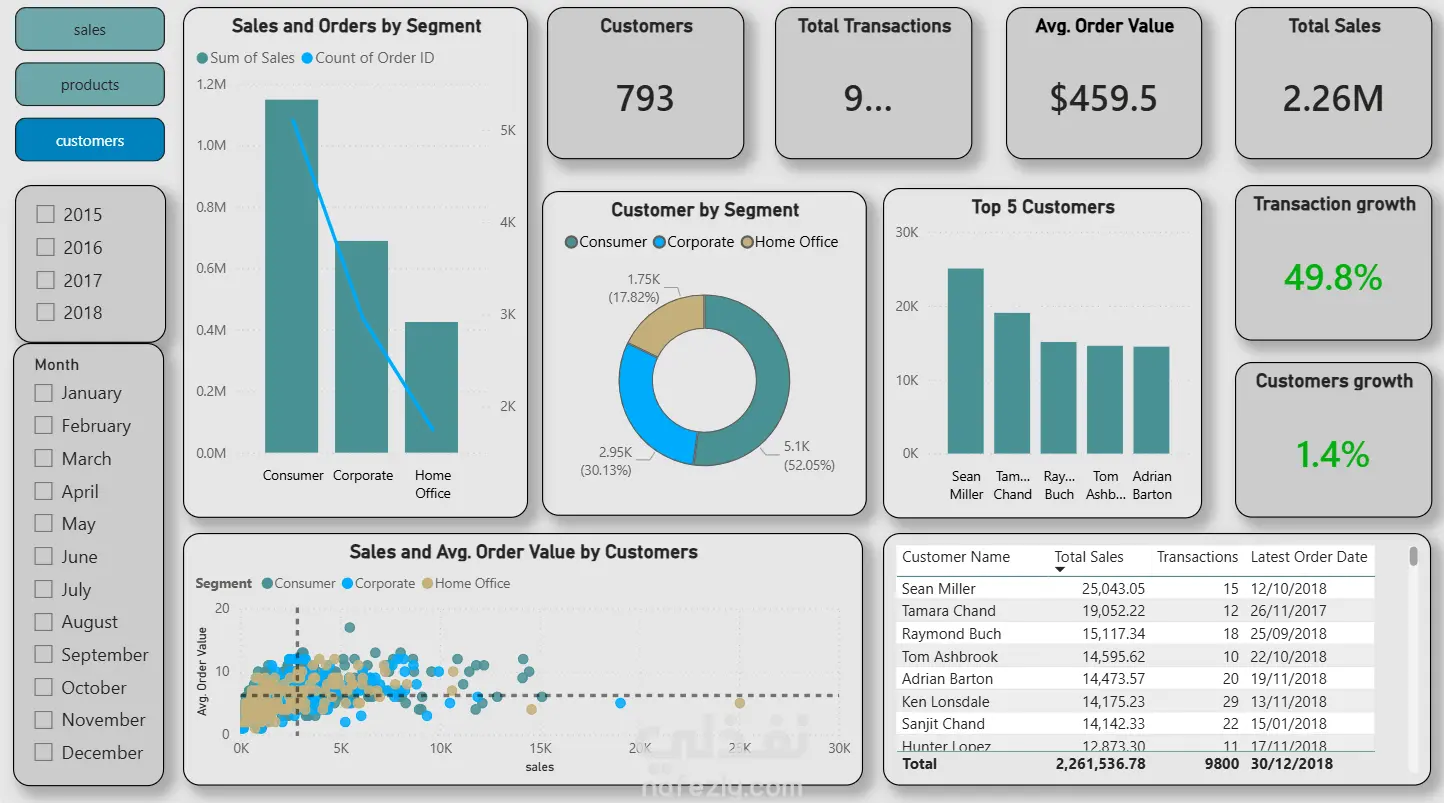Click Corporate legend dot in donut chart
Image resolution: width=1444 pixels, height=803 pixels.
pyautogui.click(x=659, y=242)
